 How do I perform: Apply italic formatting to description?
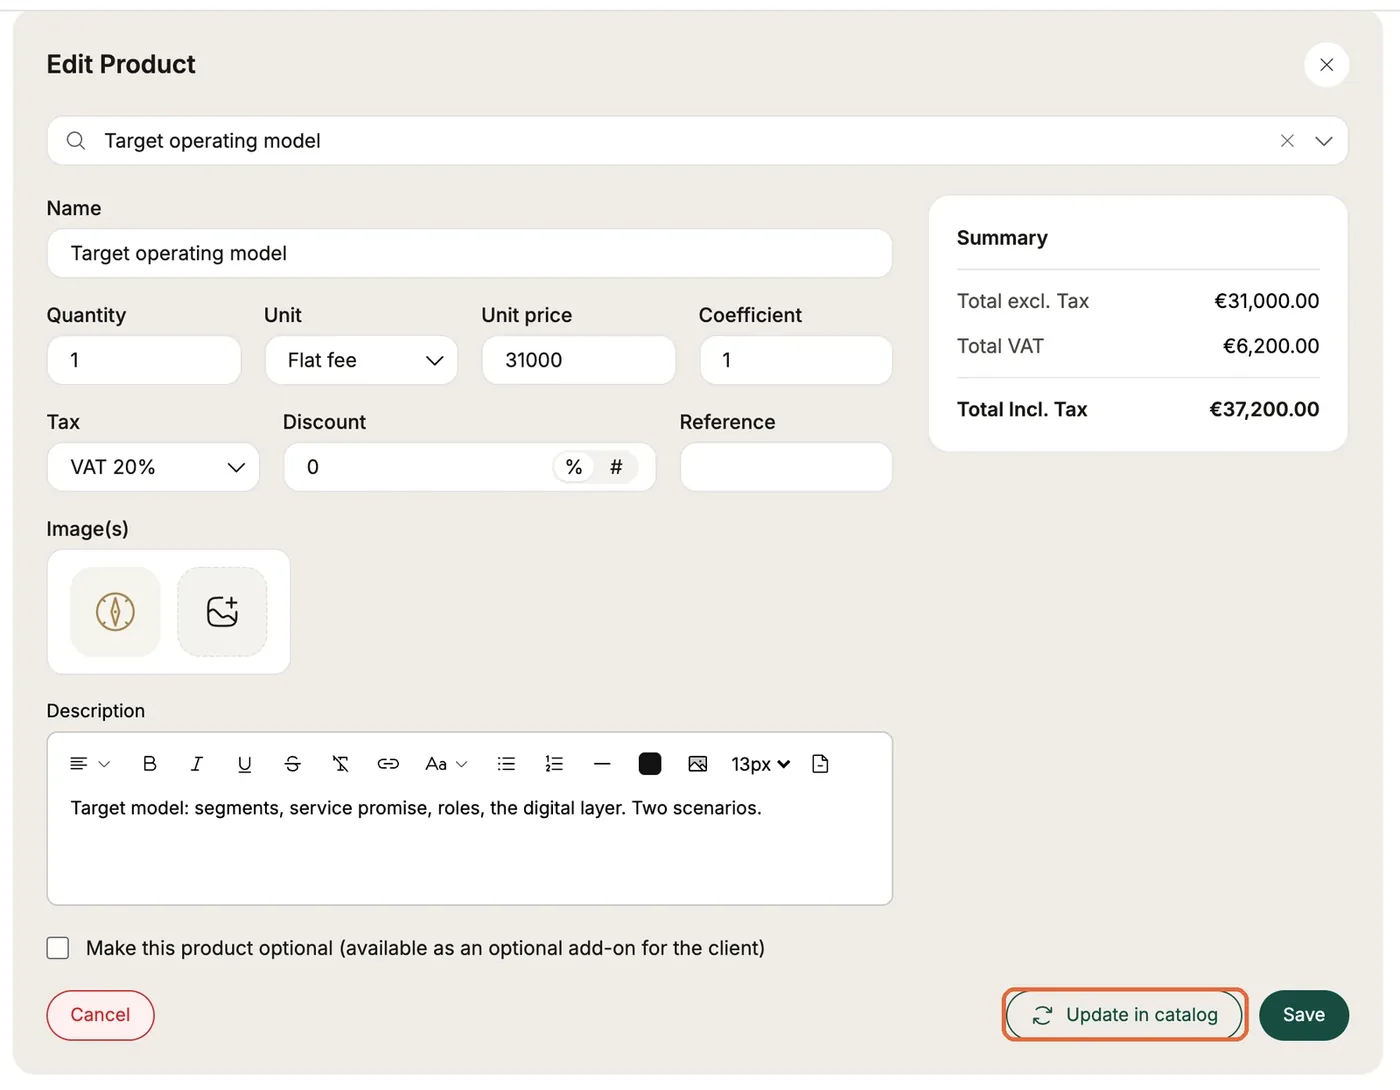point(197,764)
